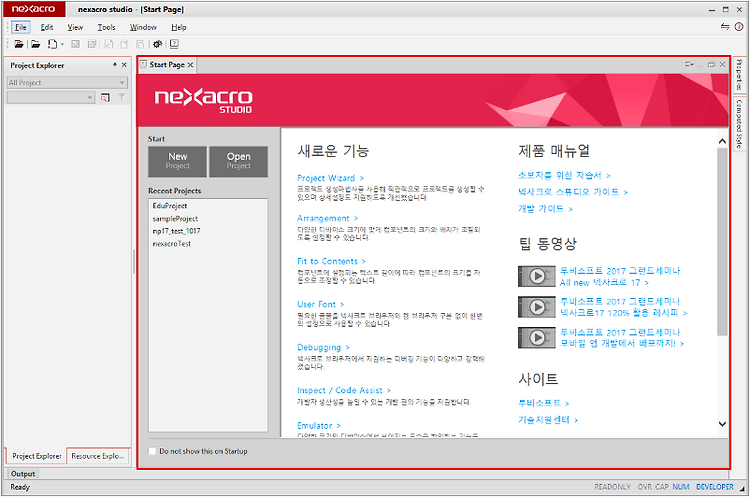This screenshot has height=497, width=750.
Task: Open the Arrangement link
Action: pyautogui.click(x=328, y=218)
